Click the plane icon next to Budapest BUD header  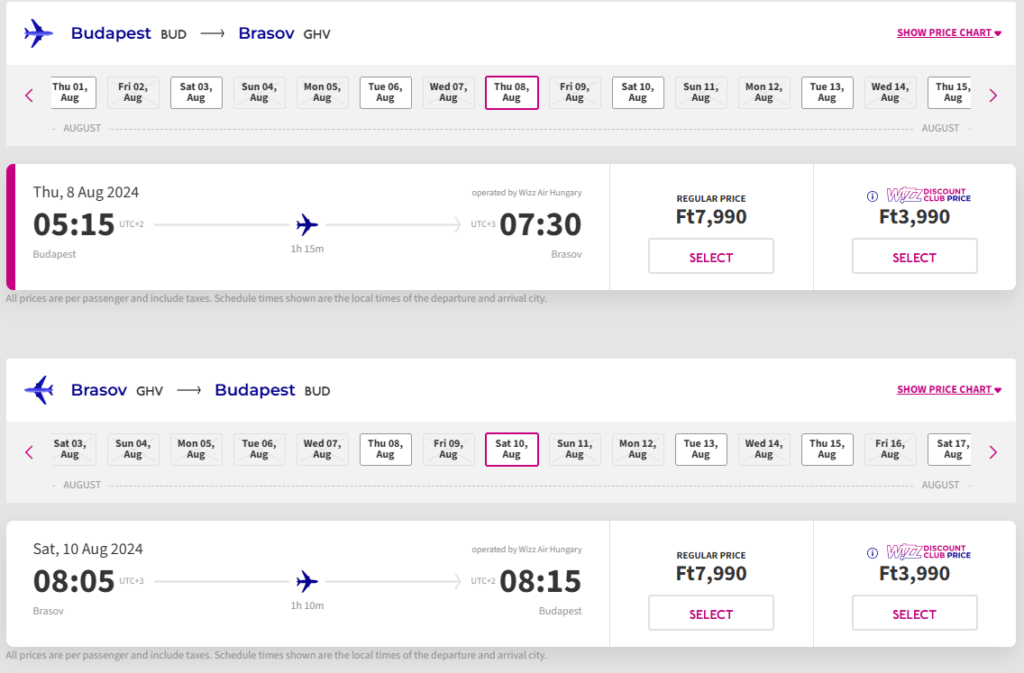coord(38,33)
